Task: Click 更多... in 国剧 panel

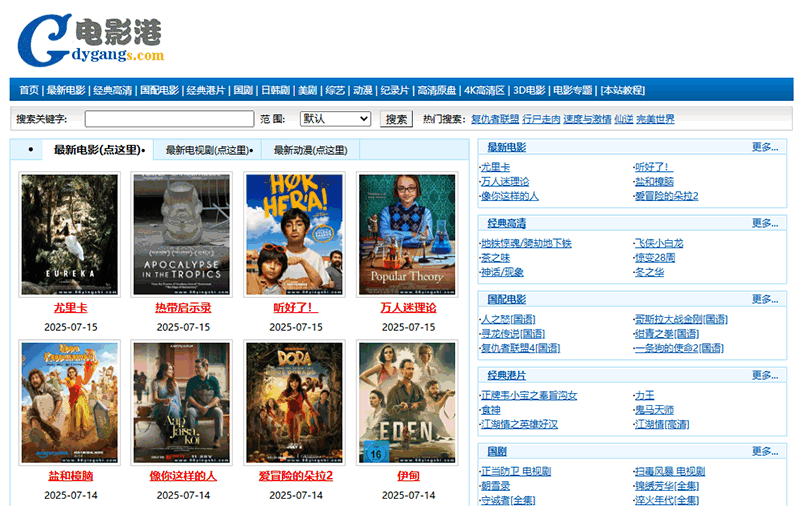Action: (x=765, y=451)
